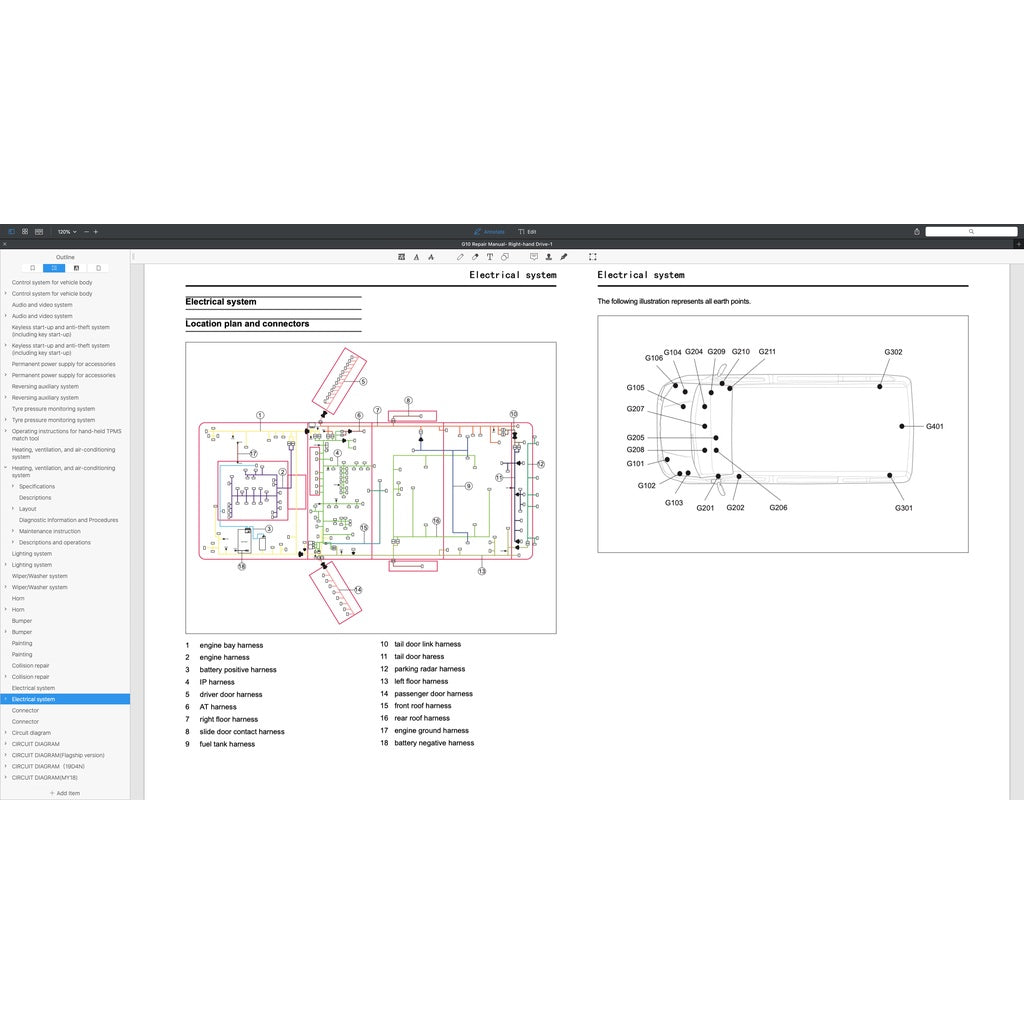The height and width of the screenshot is (1024, 1024).
Task: Click the zoom decrease minus control
Action: (86, 231)
